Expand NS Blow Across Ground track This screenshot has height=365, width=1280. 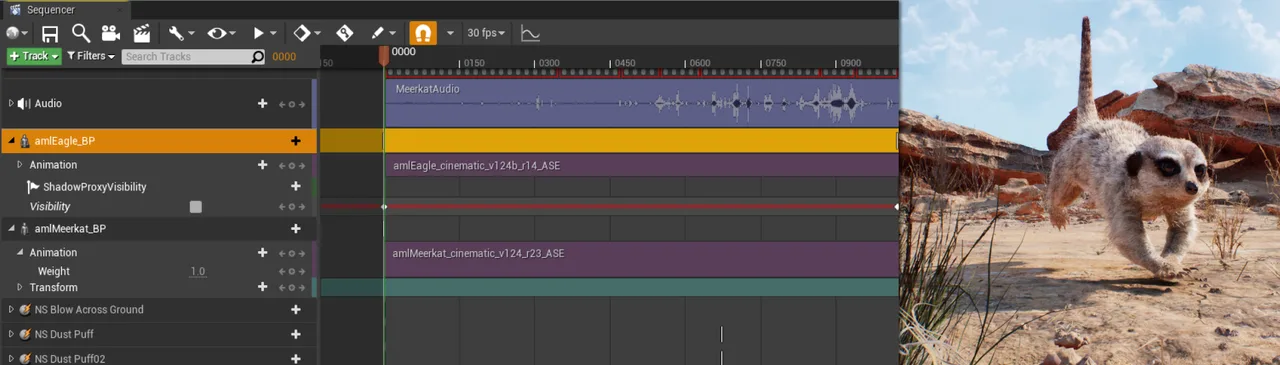click(x=11, y=310)
